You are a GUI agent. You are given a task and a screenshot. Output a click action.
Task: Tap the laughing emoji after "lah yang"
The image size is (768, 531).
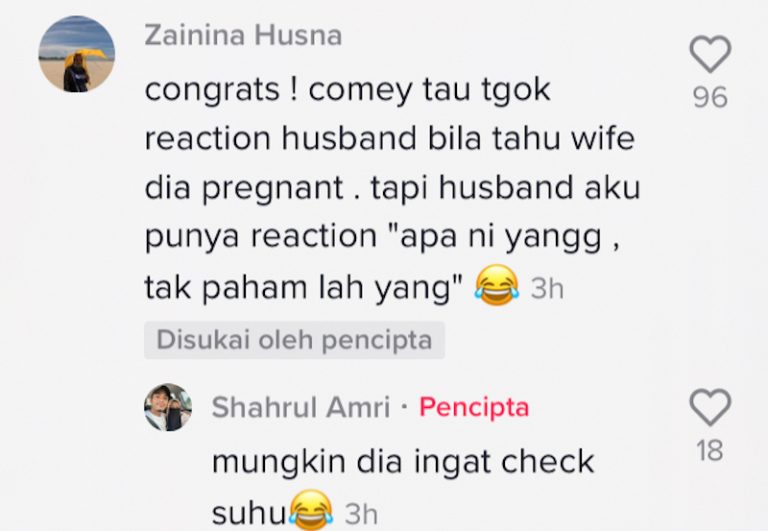[497, 286]
